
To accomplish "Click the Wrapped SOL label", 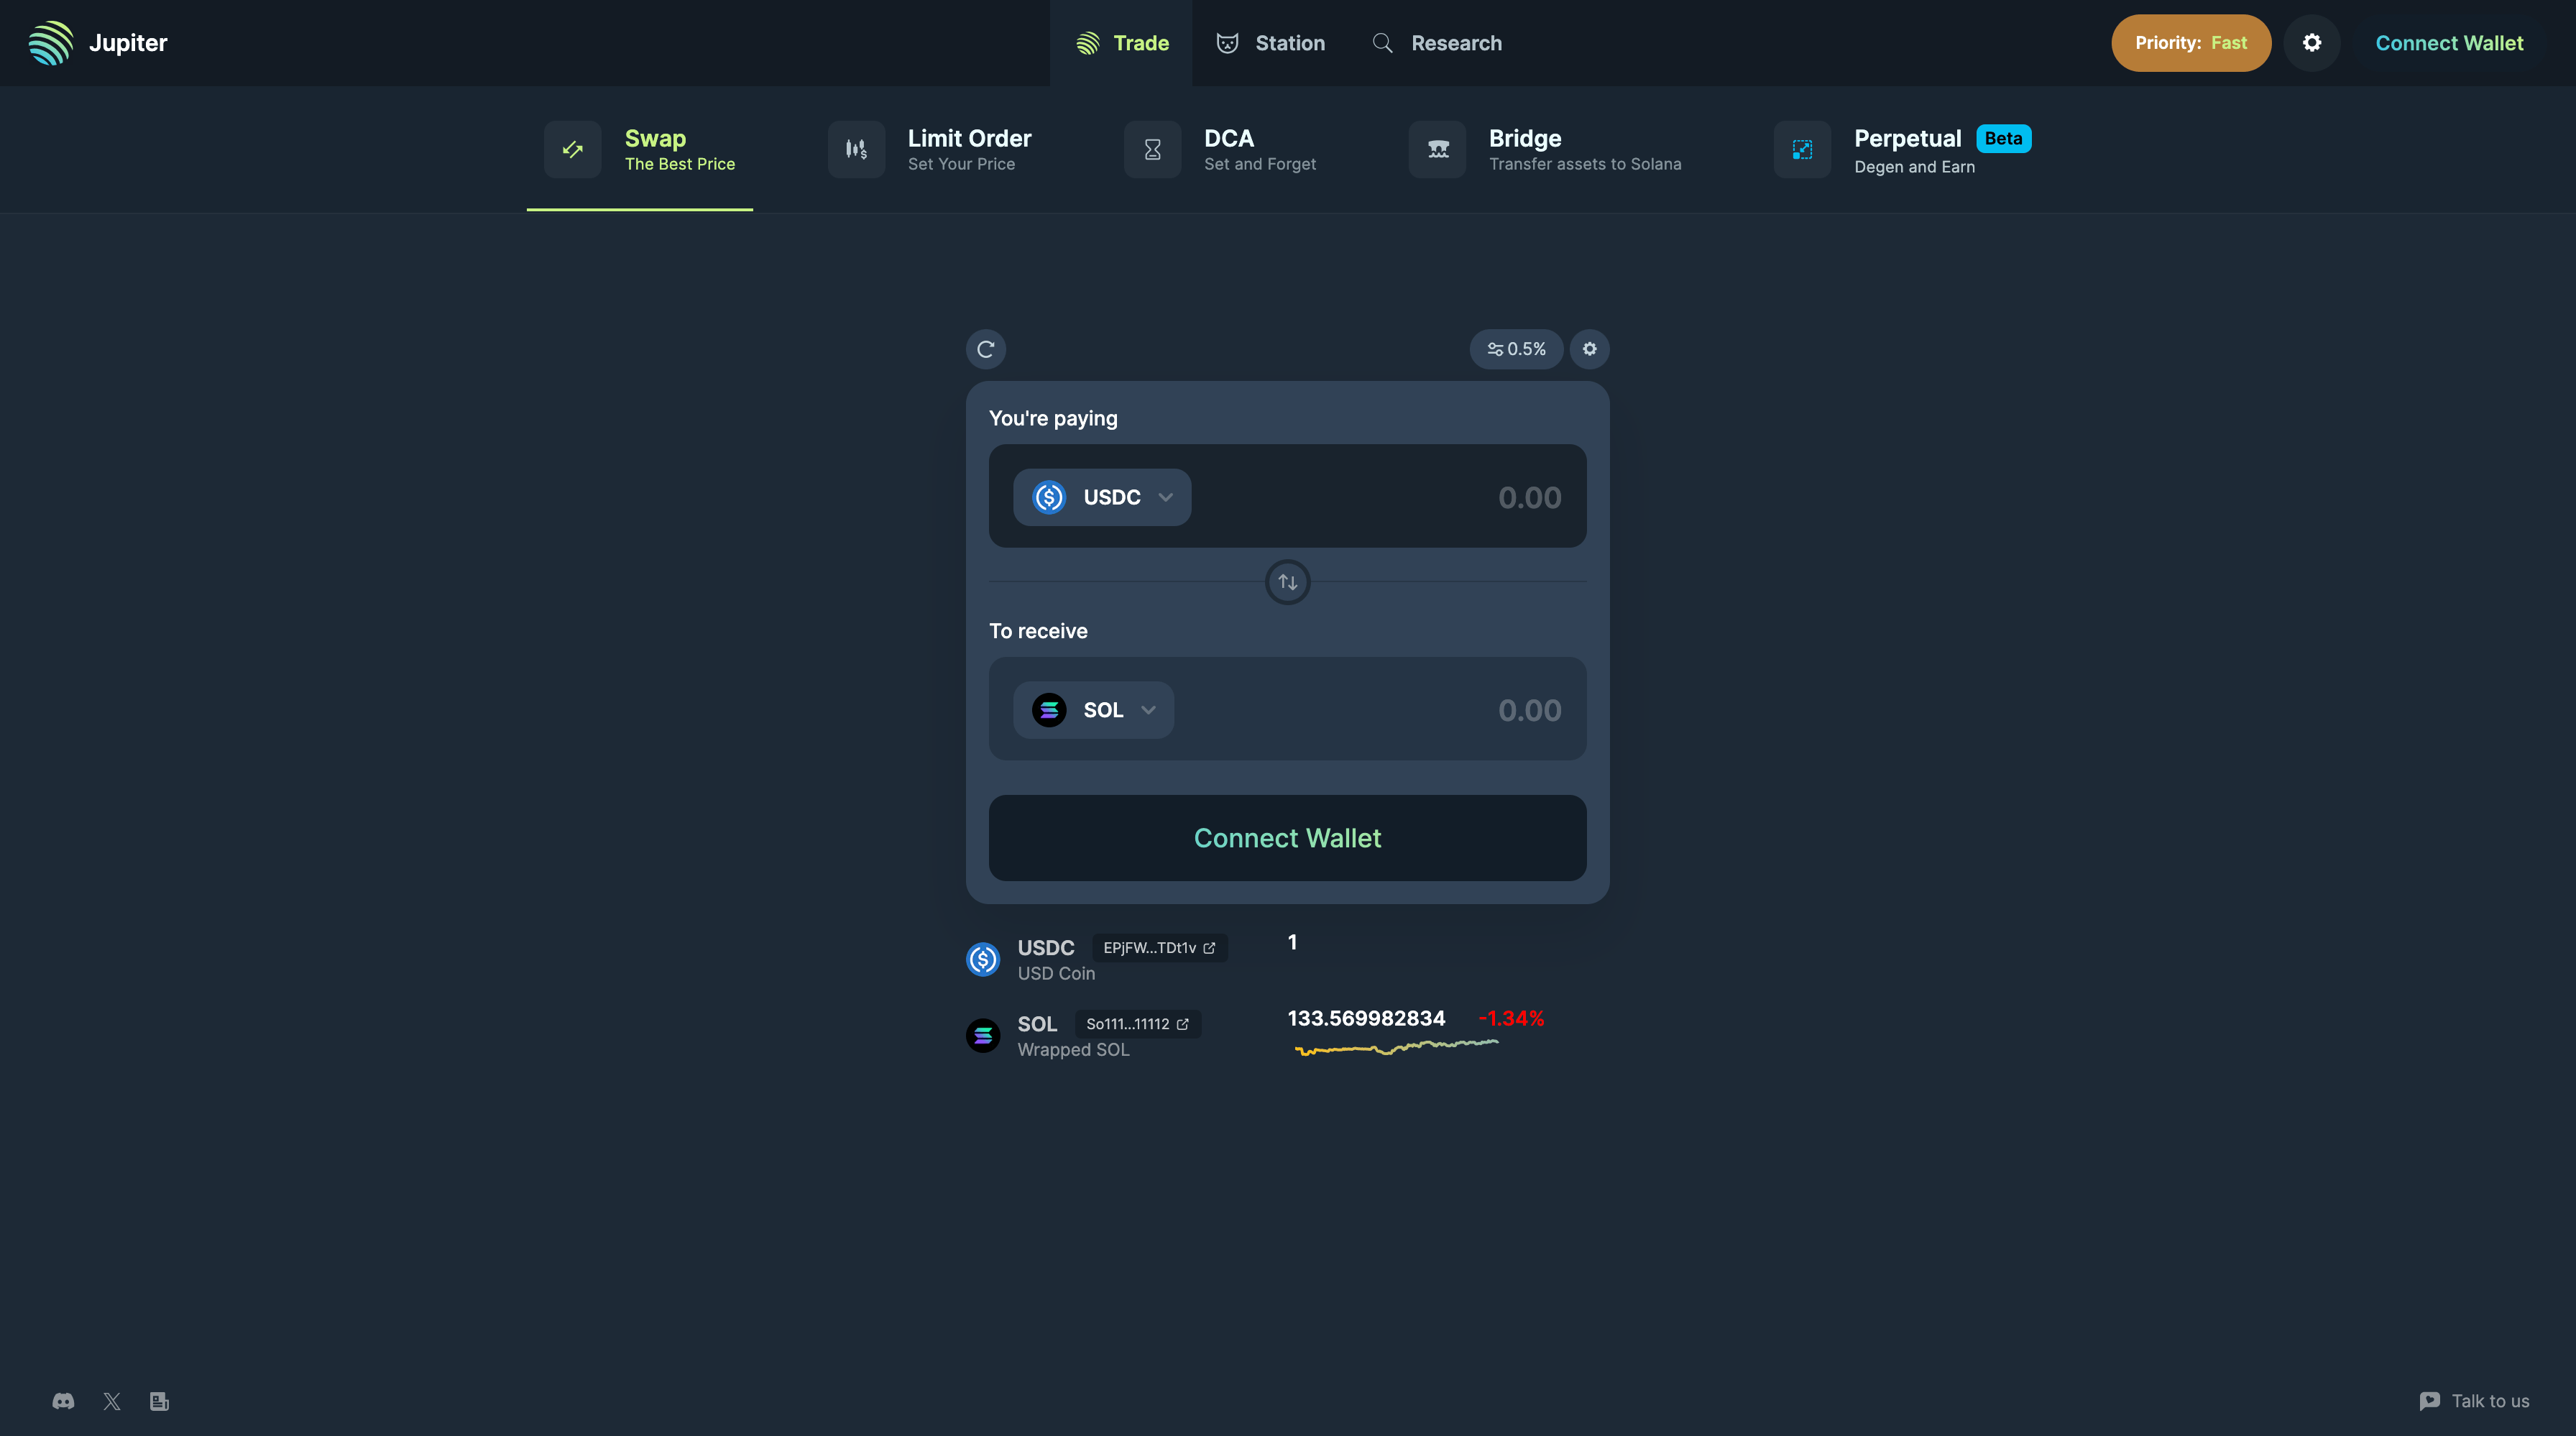I will [1073, 1049].
